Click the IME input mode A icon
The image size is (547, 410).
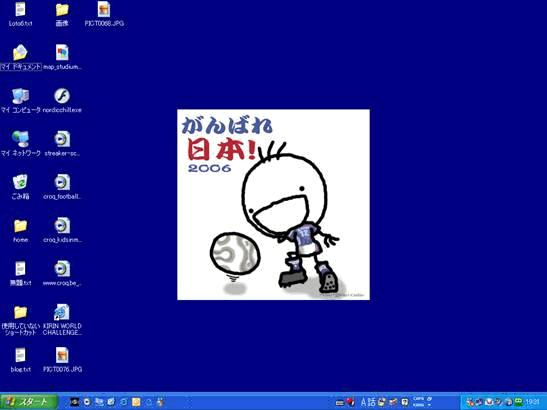pyautogui.click(x=364, y=402)
